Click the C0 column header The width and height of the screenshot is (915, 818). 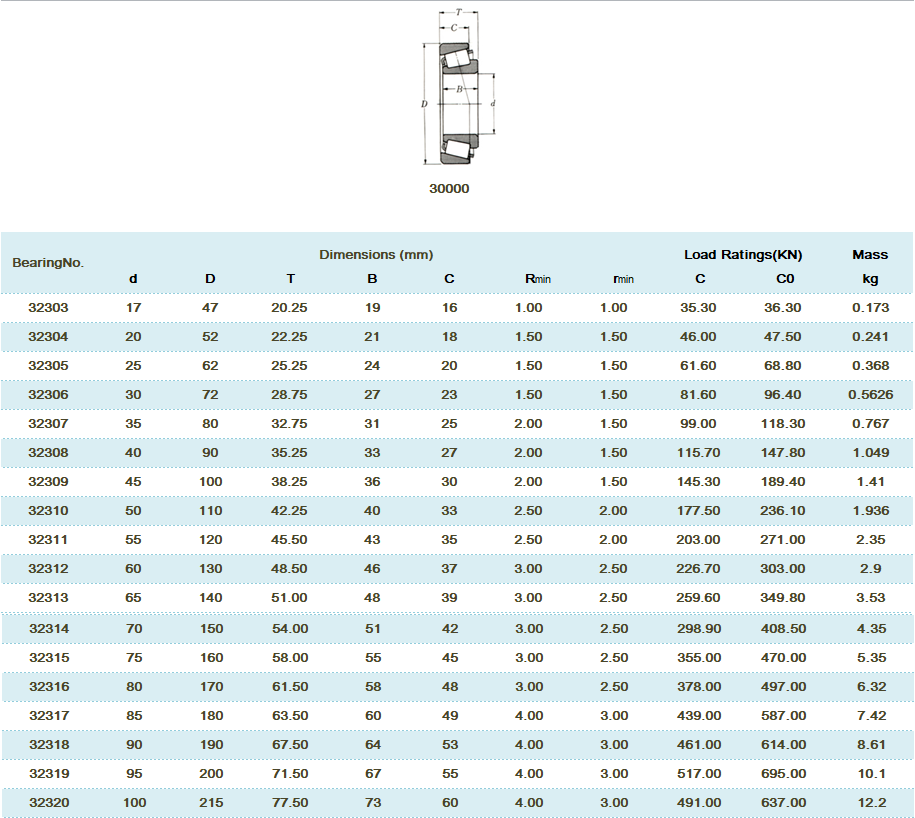[x=784, y=279]
